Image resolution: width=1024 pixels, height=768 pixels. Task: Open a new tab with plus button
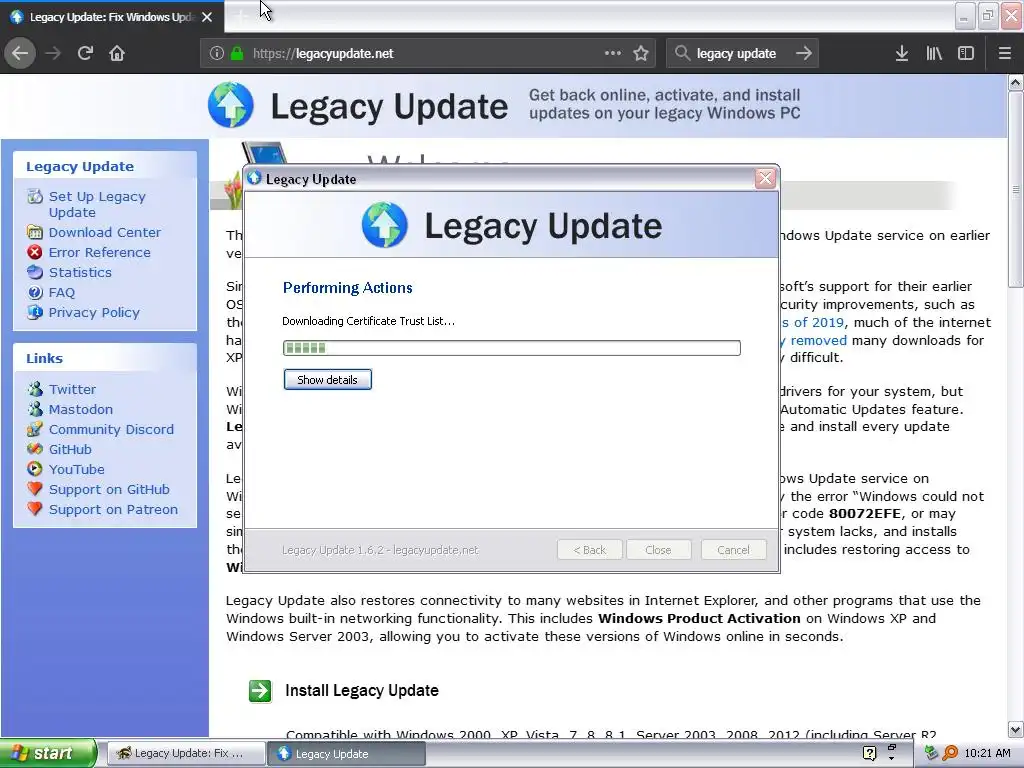tap(240, 17)
